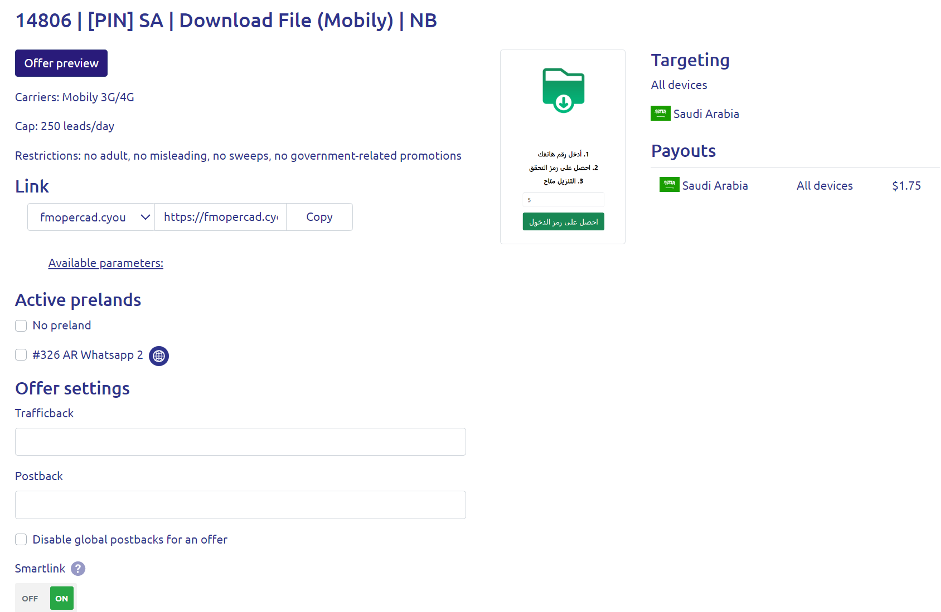Switch Smartlink to OFF

[30, 598]
